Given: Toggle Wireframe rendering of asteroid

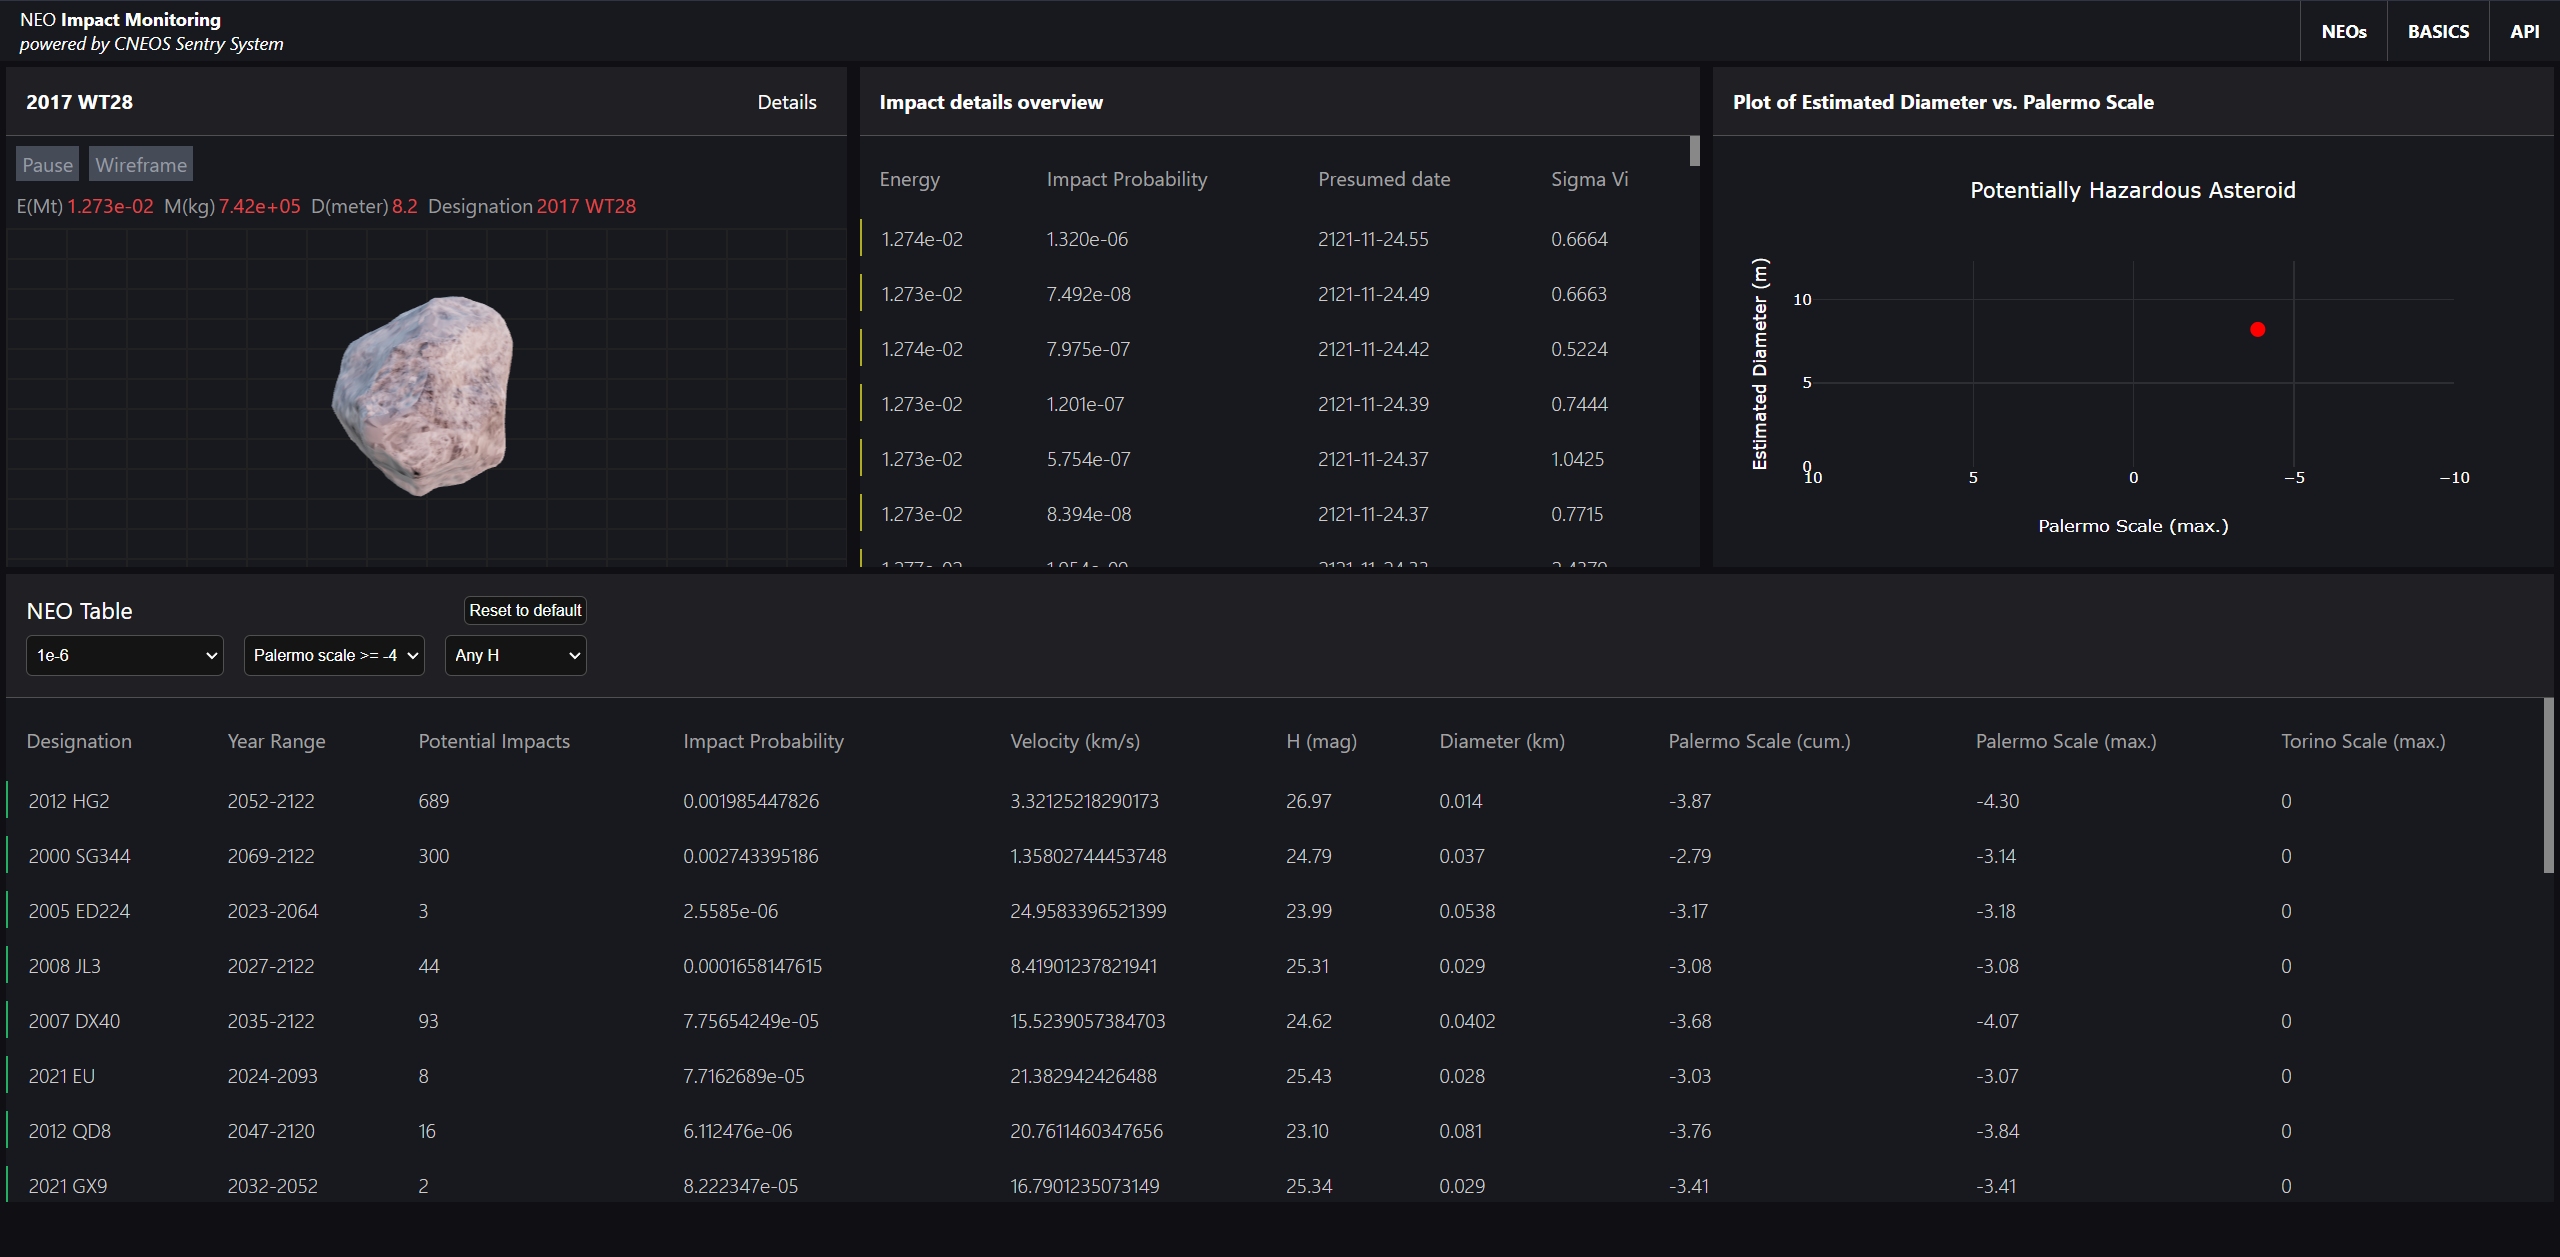Looking at the screenshot, I should tap(141, 165).
